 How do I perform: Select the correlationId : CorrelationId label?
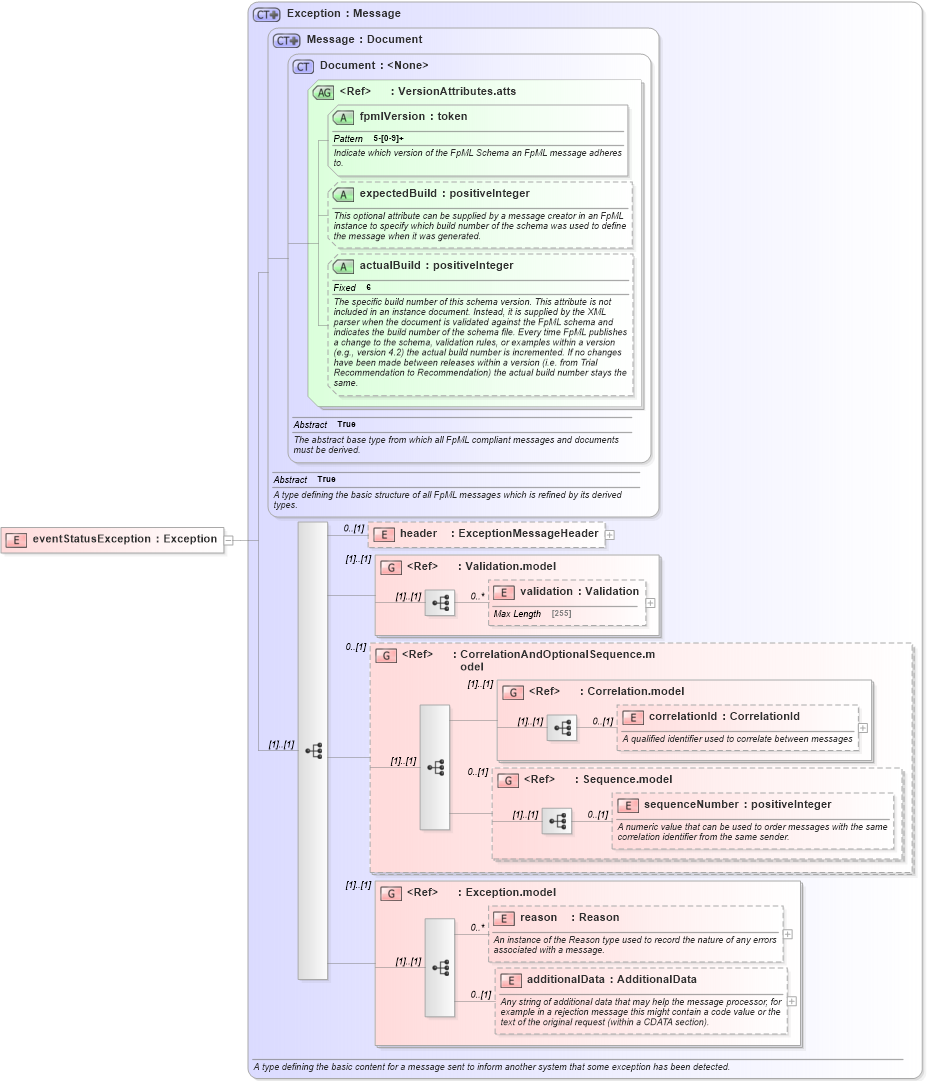click(x=724, y=716)
